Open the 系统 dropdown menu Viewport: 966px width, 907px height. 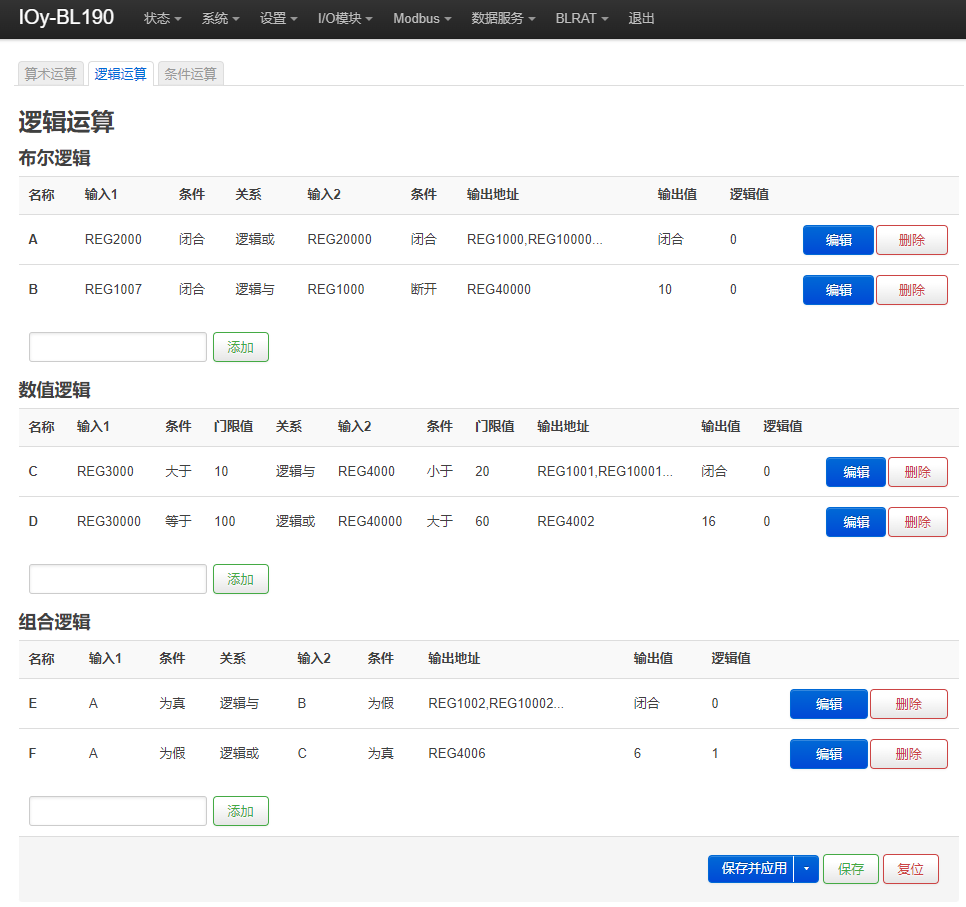(x=220, y=18)
